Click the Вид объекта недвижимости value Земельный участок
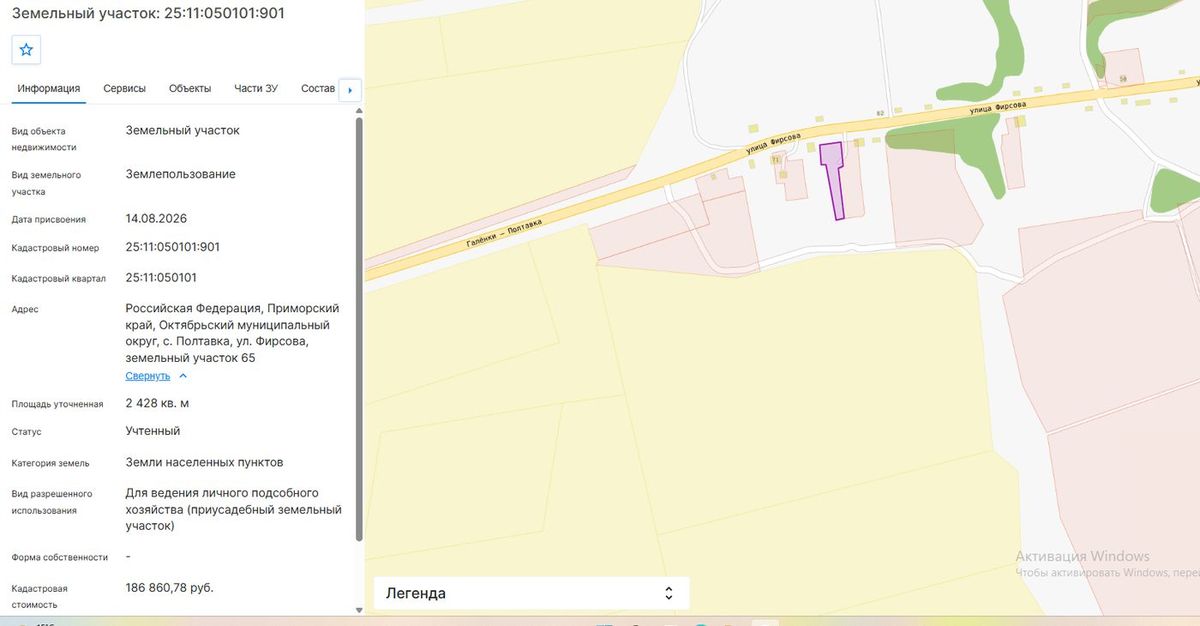This screenshot has width=1200, height=626. point(183,130)
